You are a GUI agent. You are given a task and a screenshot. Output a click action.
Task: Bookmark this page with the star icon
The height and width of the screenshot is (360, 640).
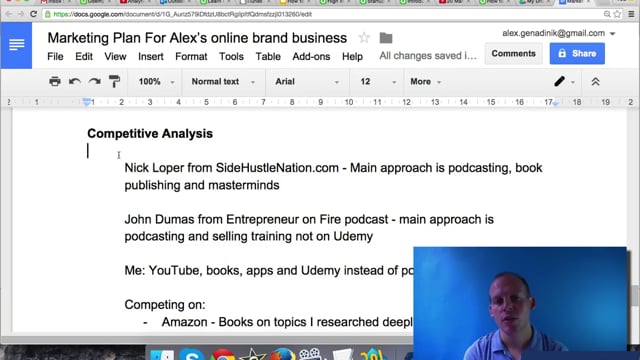pyautogui.click(x=617, y=14)
